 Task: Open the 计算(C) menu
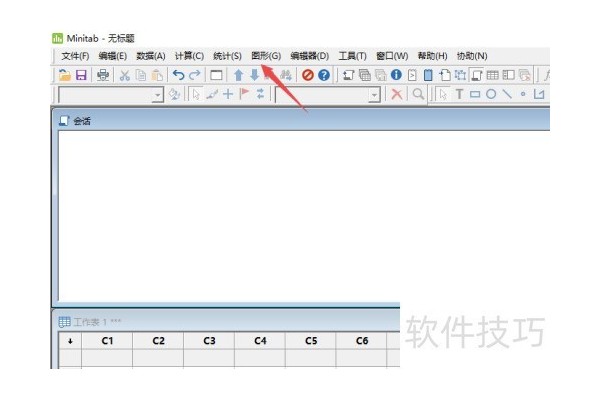189,56
